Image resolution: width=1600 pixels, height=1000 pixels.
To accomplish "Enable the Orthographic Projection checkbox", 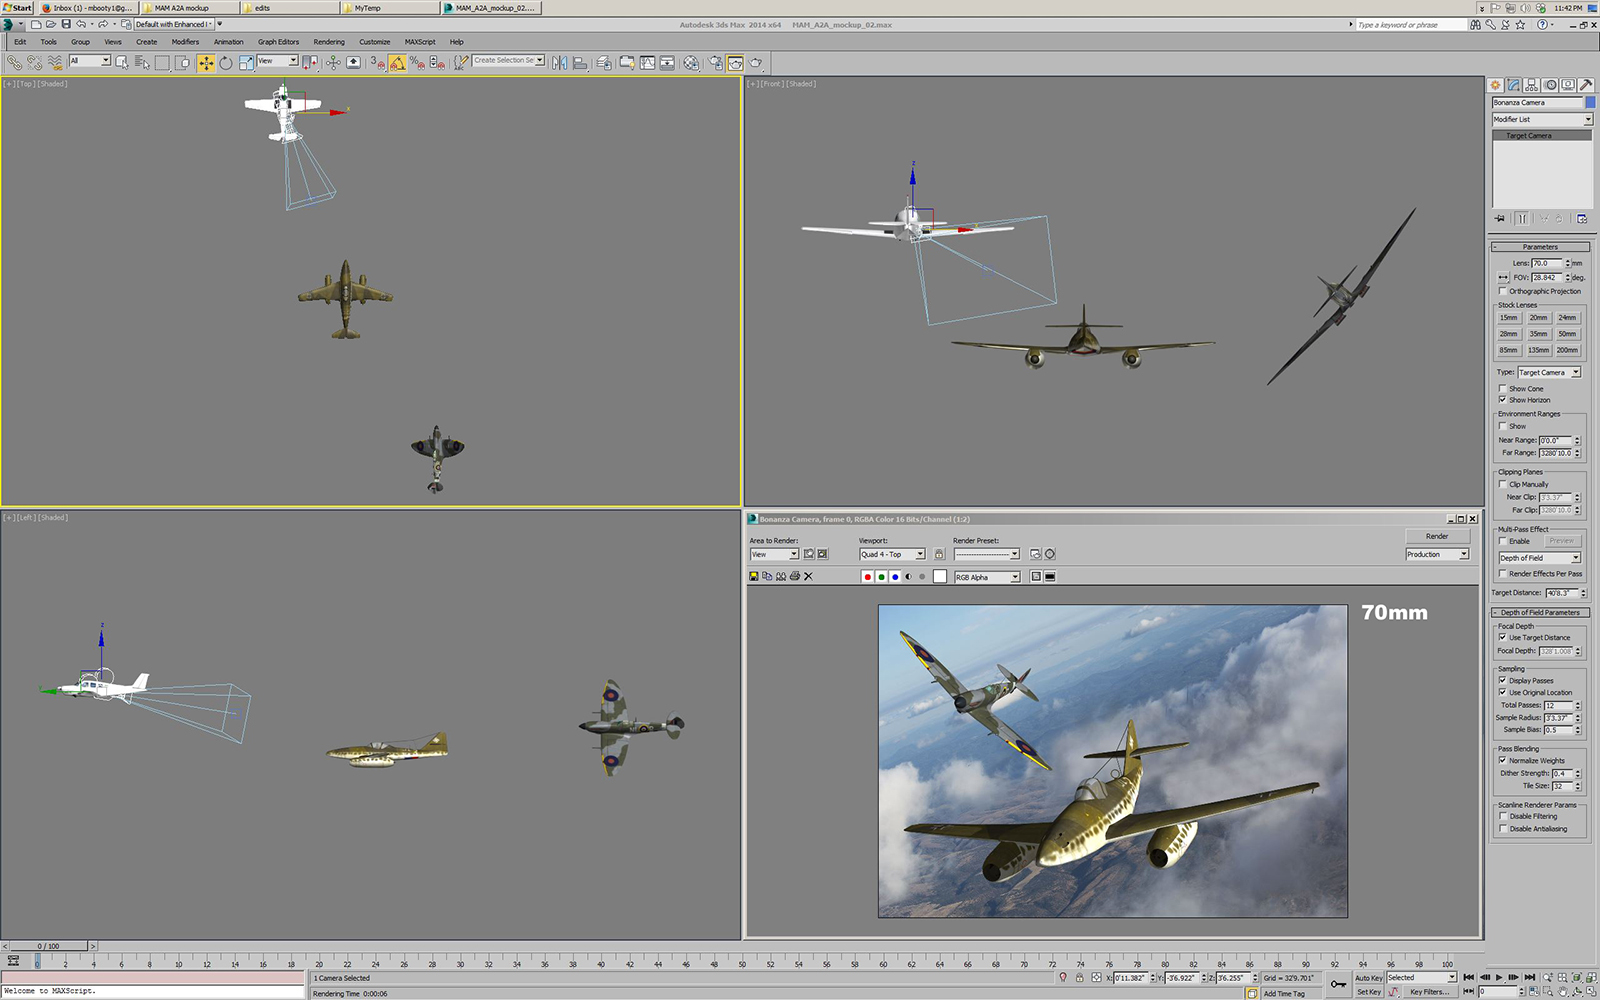I will click(x=1502, y=291).
